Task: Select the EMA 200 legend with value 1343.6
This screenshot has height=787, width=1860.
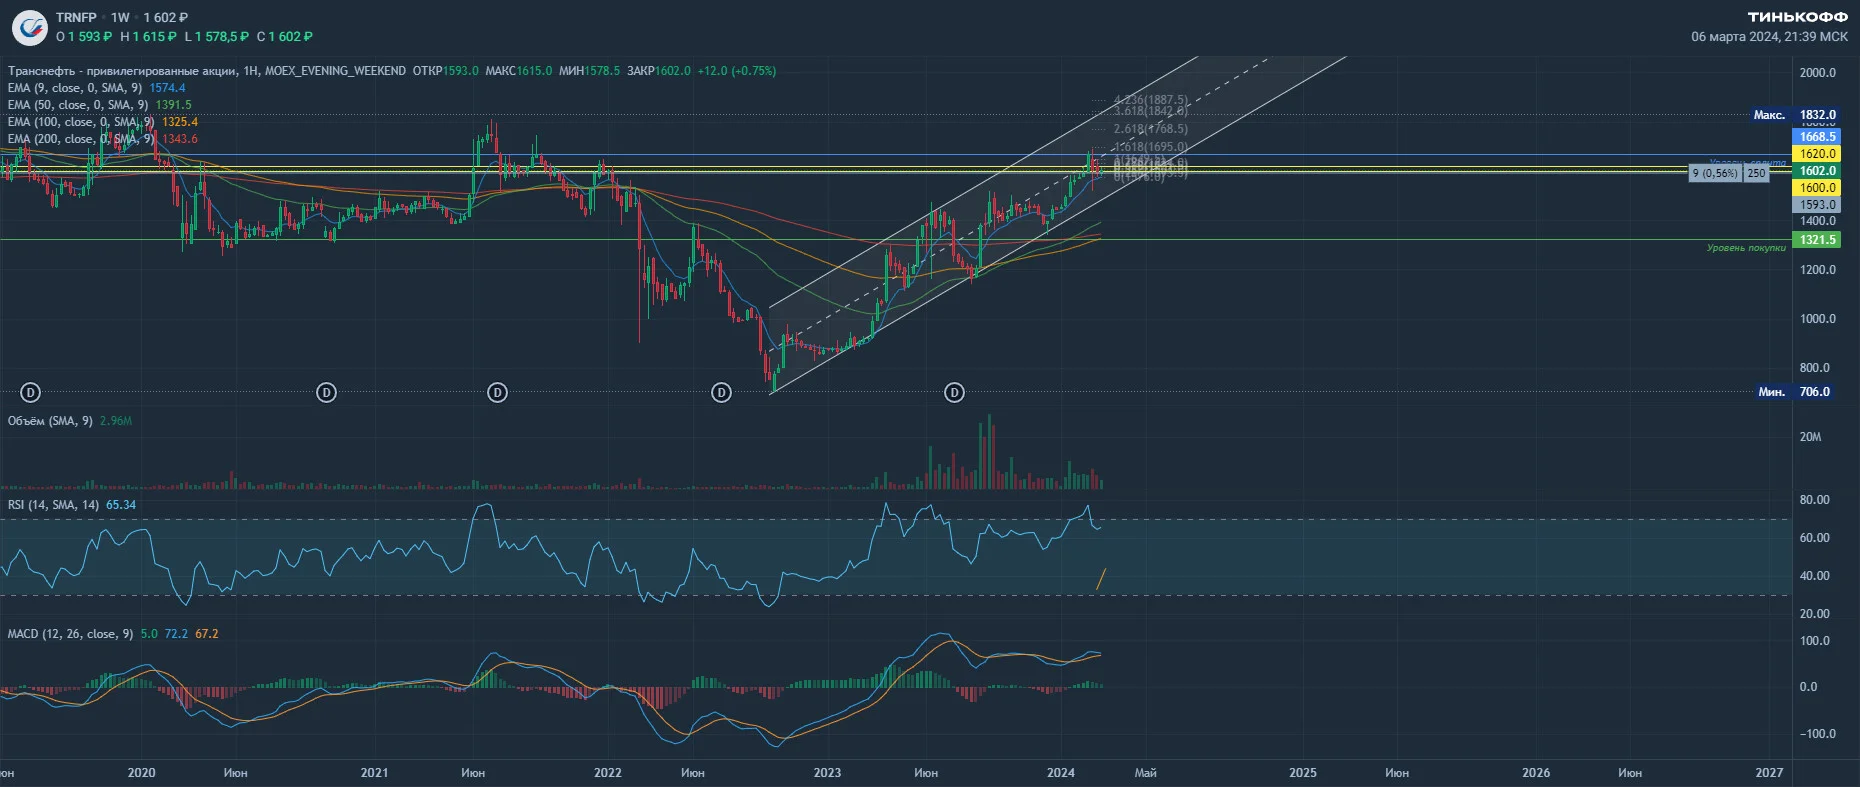Action: [x=103, y=139]
